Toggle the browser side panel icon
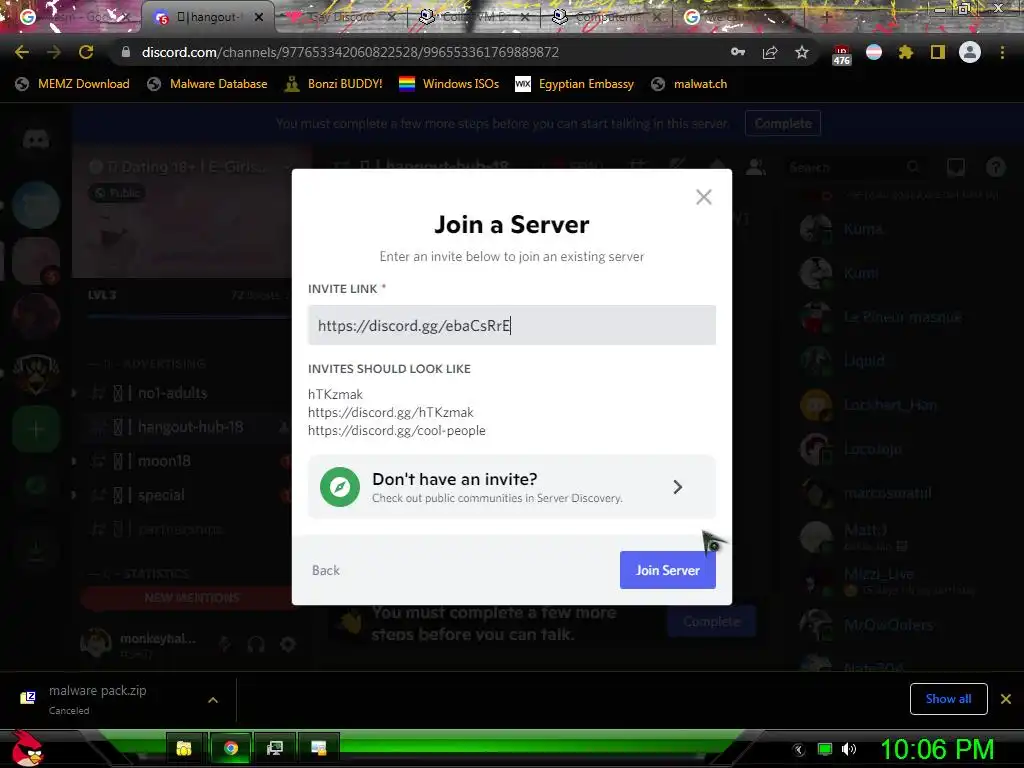 [x=938, y=52]
